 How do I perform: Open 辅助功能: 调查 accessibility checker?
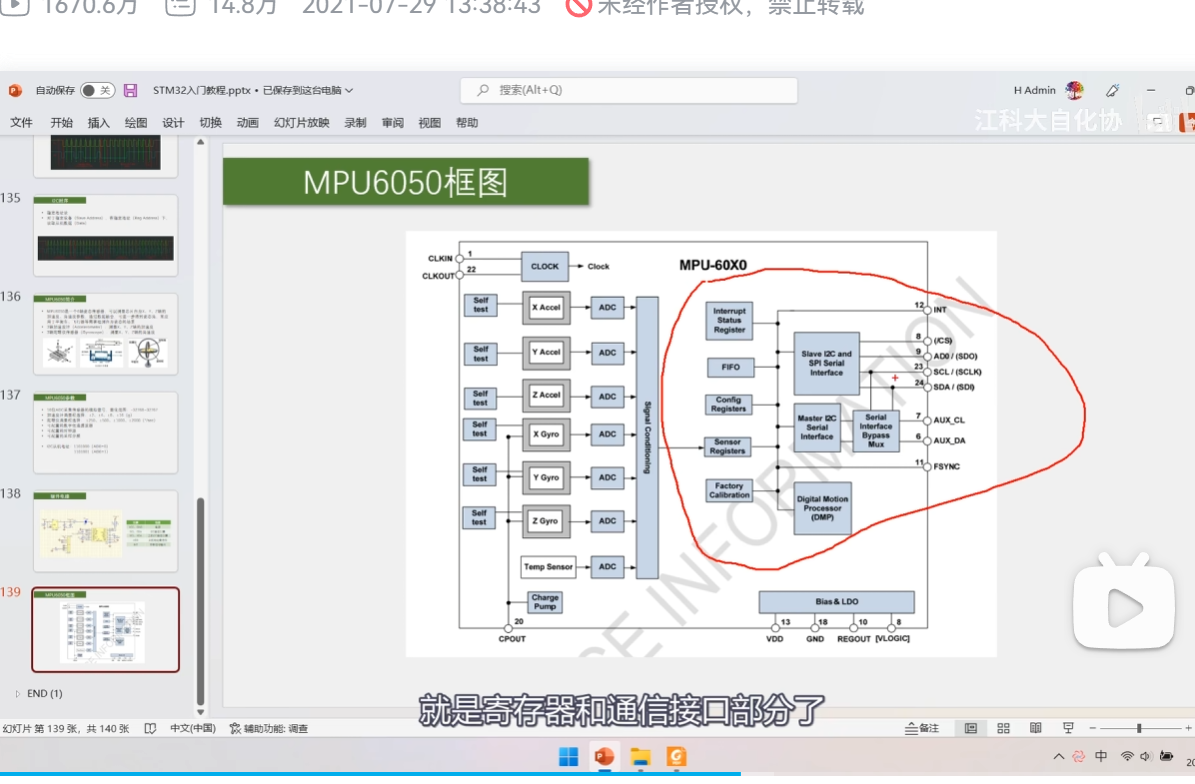click(x=269, y=728)
